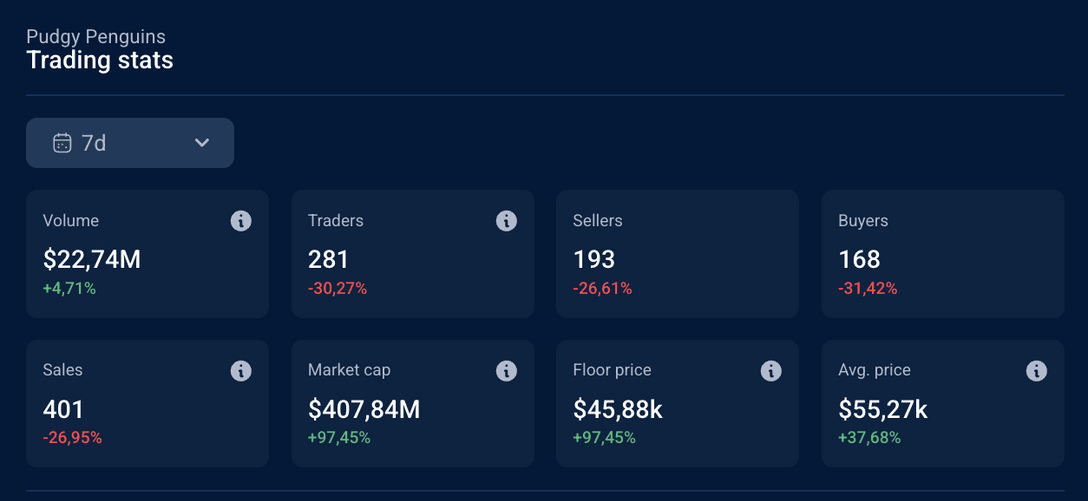The width and height of the screenshot is (1088, 501).
Task: Select the Pudgy Penguins collection name
Action: click(x=96, y=36)
